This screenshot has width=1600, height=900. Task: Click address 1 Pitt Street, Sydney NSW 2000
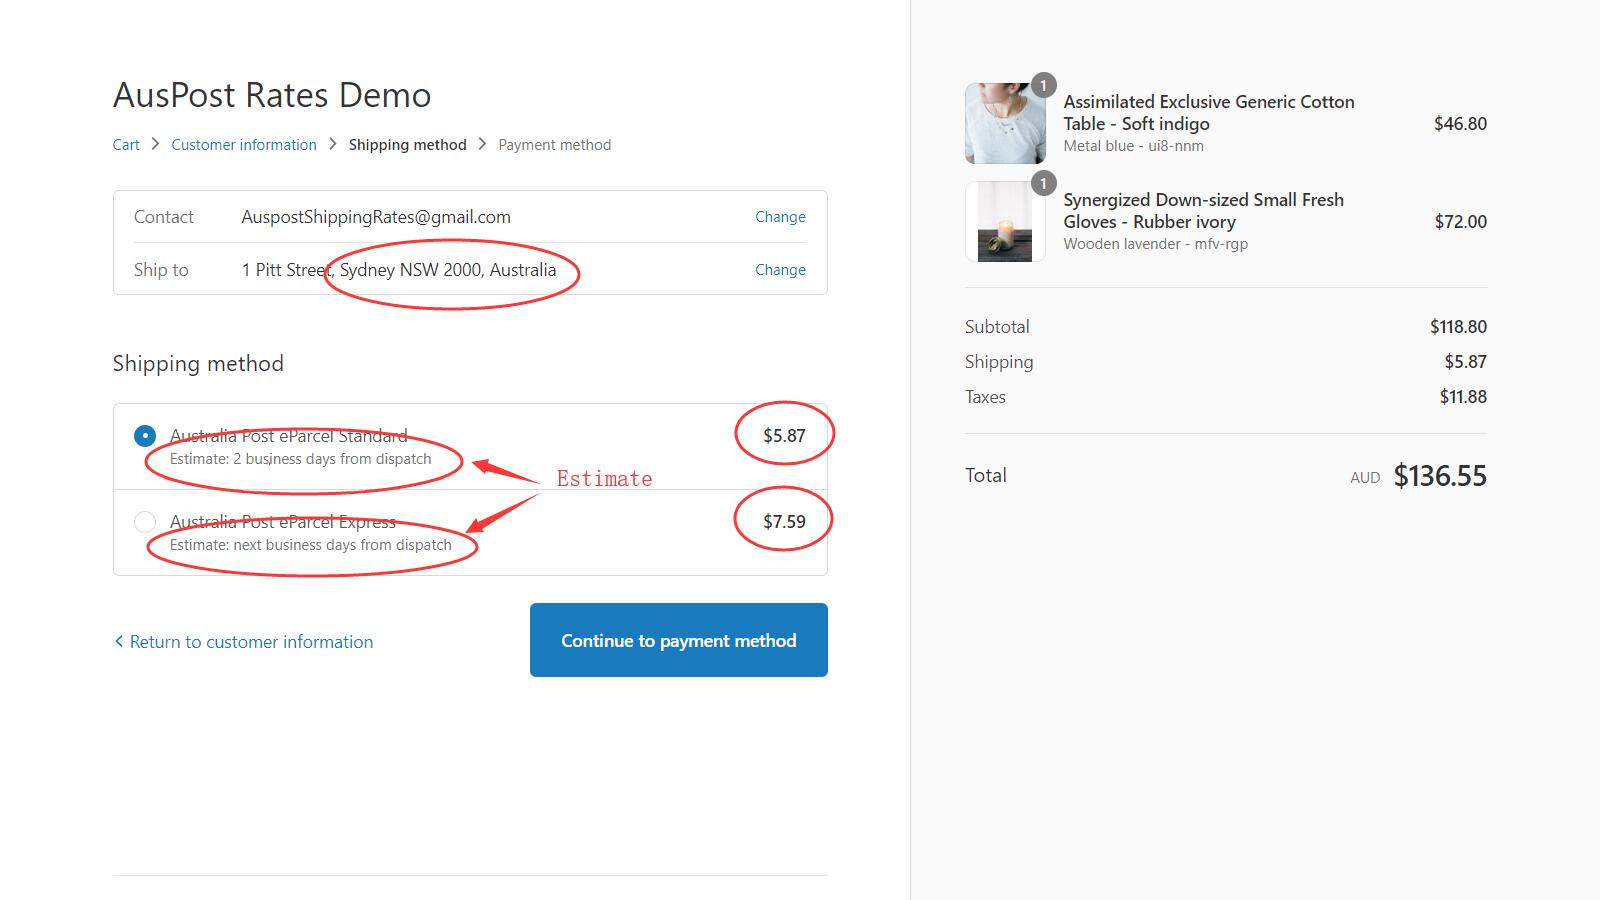pos(399,270)
